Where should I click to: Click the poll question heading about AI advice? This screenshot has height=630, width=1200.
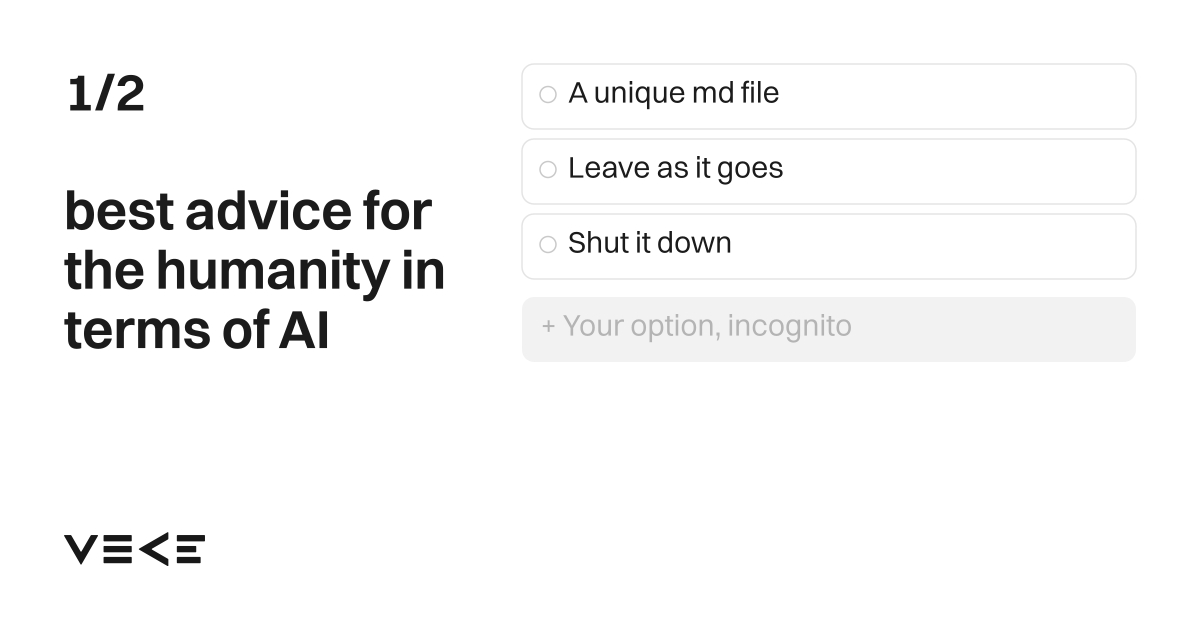coord(255,270)
